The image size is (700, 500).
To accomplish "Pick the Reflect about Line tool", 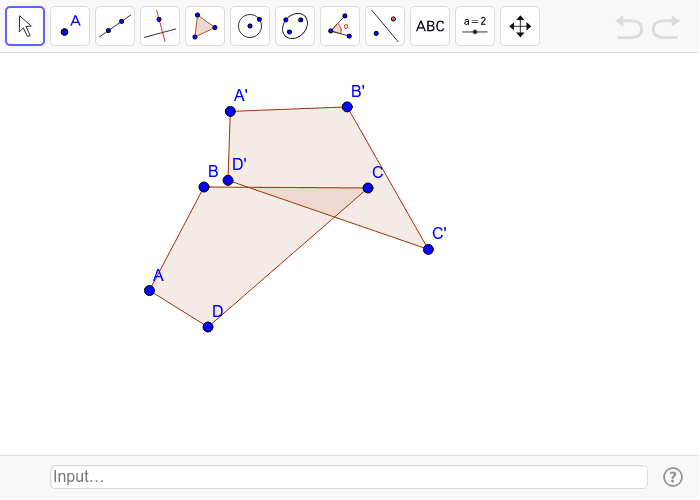I will (385, 26).
